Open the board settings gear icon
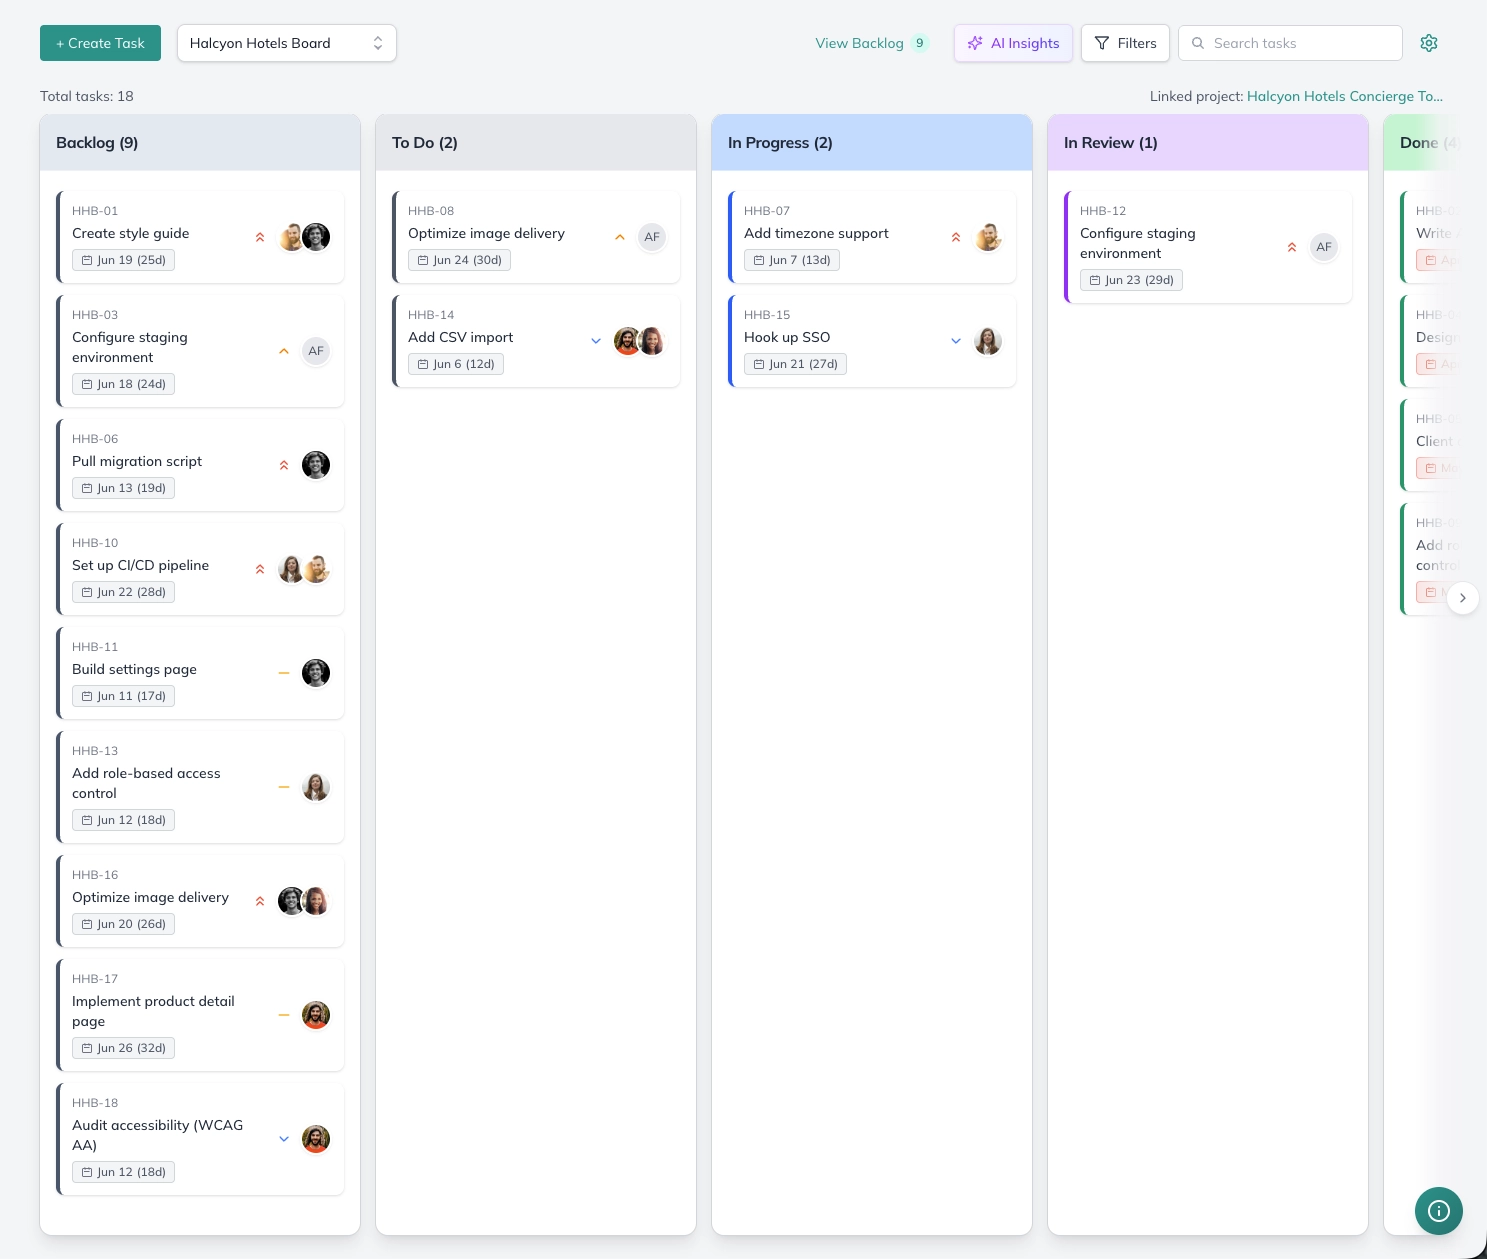This screenshot has height=1259, width=1487. [x=1429, y=43]
